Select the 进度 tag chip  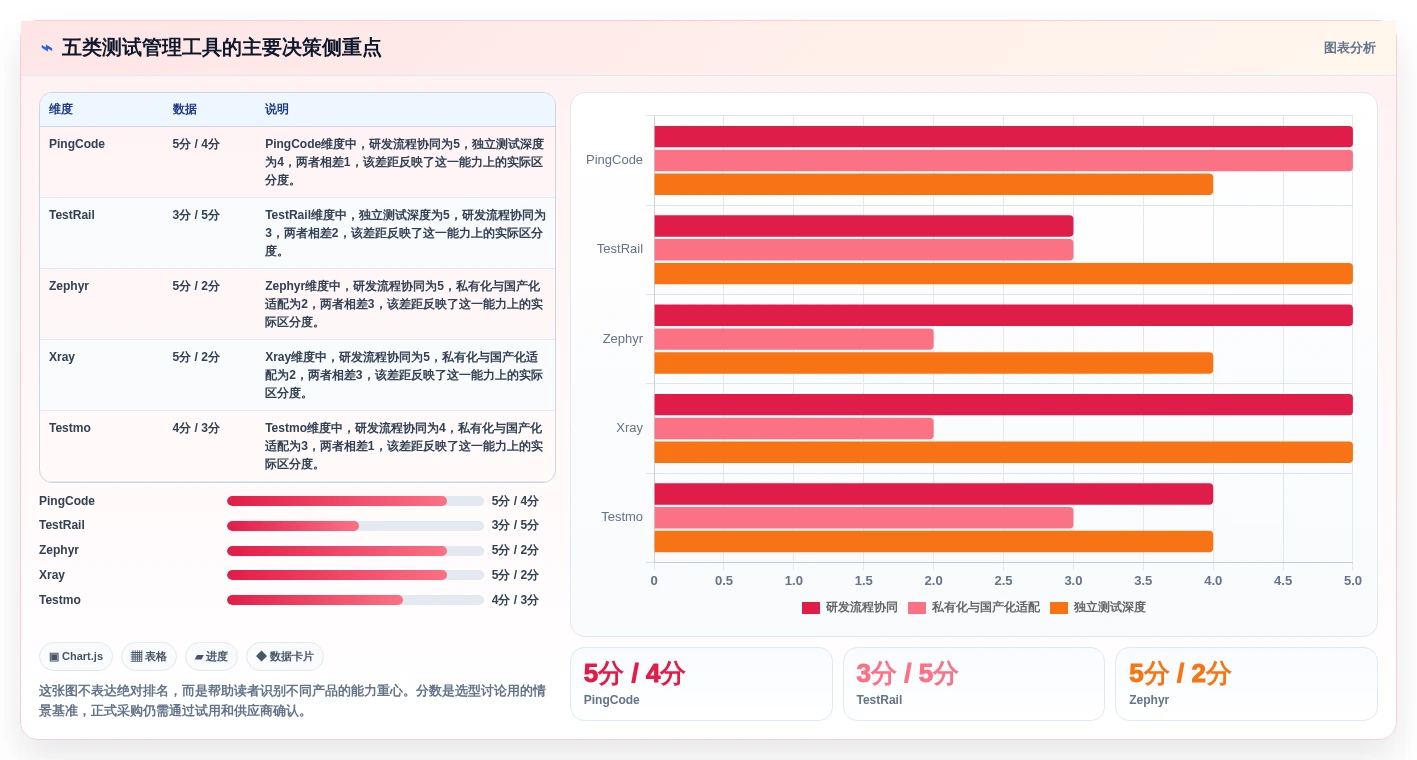click(x=211, y=657)
